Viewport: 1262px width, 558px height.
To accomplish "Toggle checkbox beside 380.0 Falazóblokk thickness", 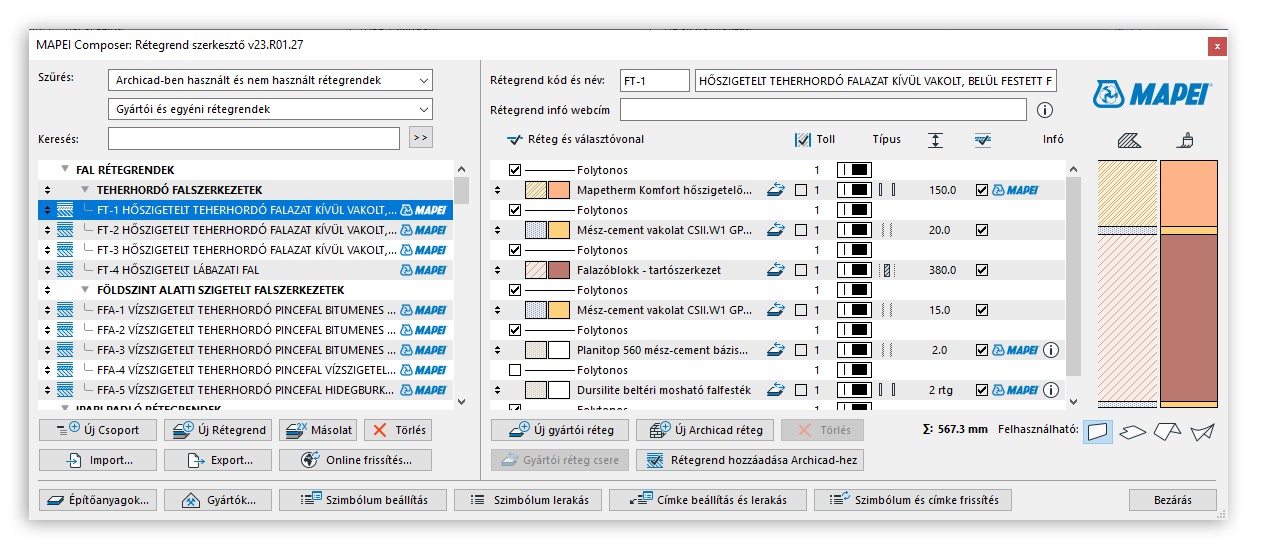I will (x=981, y=270).
